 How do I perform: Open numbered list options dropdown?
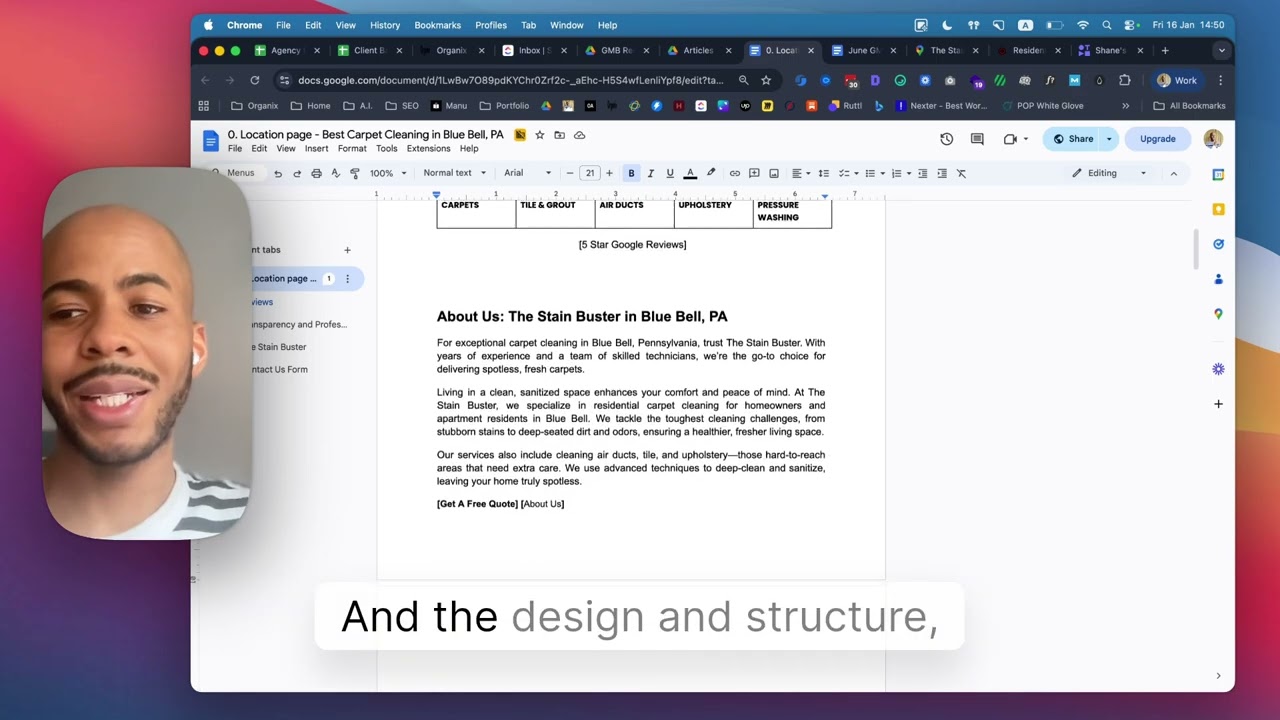[900, 173]
